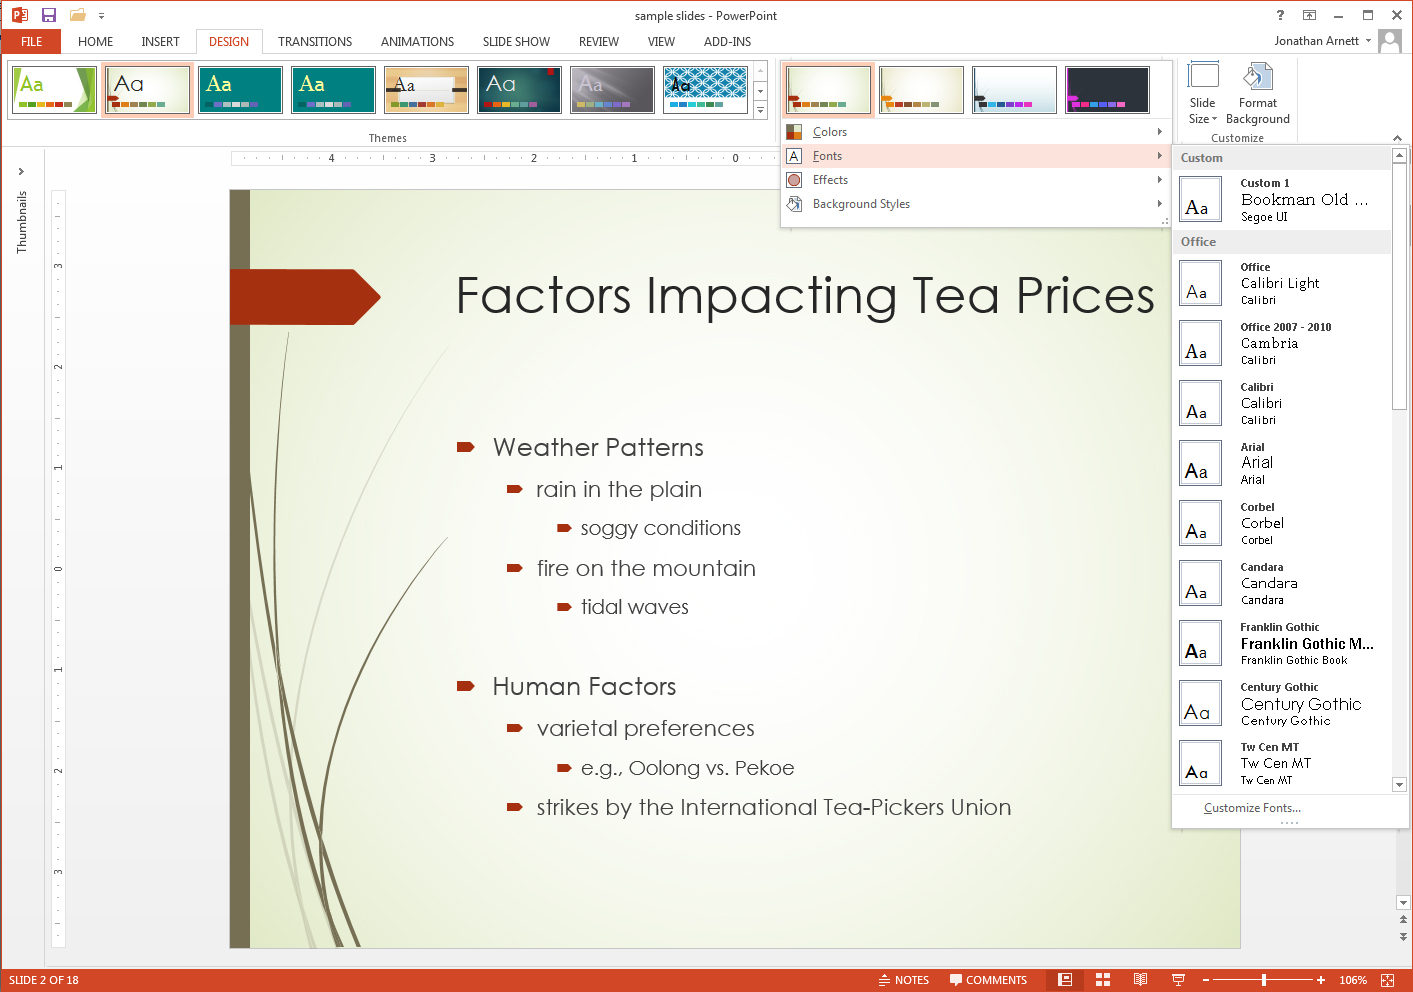Open the Customize Quick Access Toolbar arrow
The image size is (1413, 992).
(x=101, y=16)
